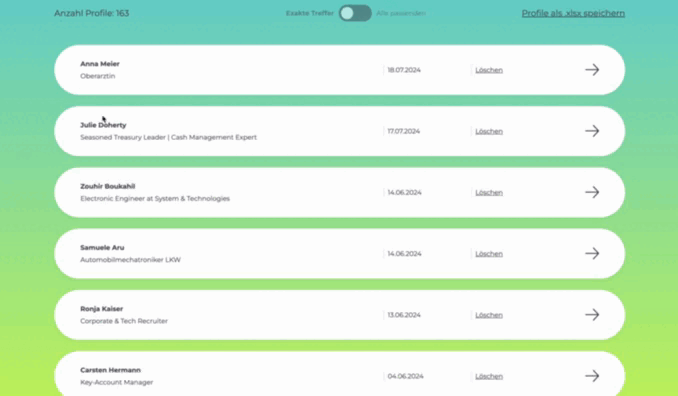Select the name Samuele Aru
Image resolution: width=678 pixels, height=396 pixels.
(x=102, y=248)
